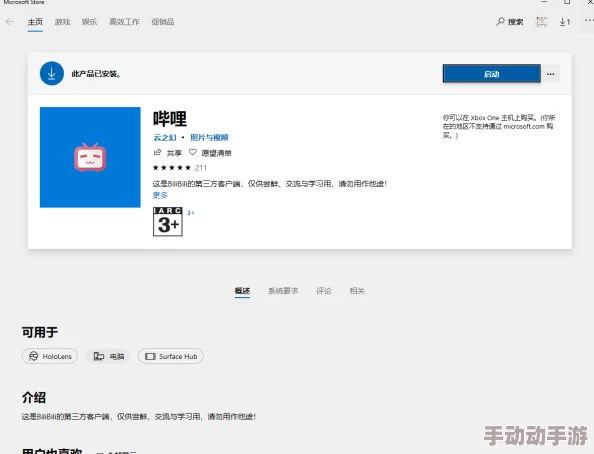Click 愿望清单 wishlist label
Image resolution: width=594 pixels, height=454 pixels.
(x=216, y=153)
